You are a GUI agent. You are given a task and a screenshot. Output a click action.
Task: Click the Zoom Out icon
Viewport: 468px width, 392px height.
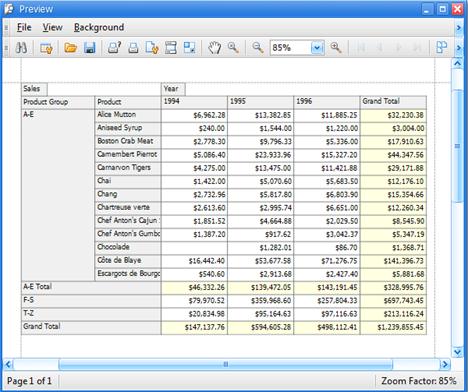(258, 48)
